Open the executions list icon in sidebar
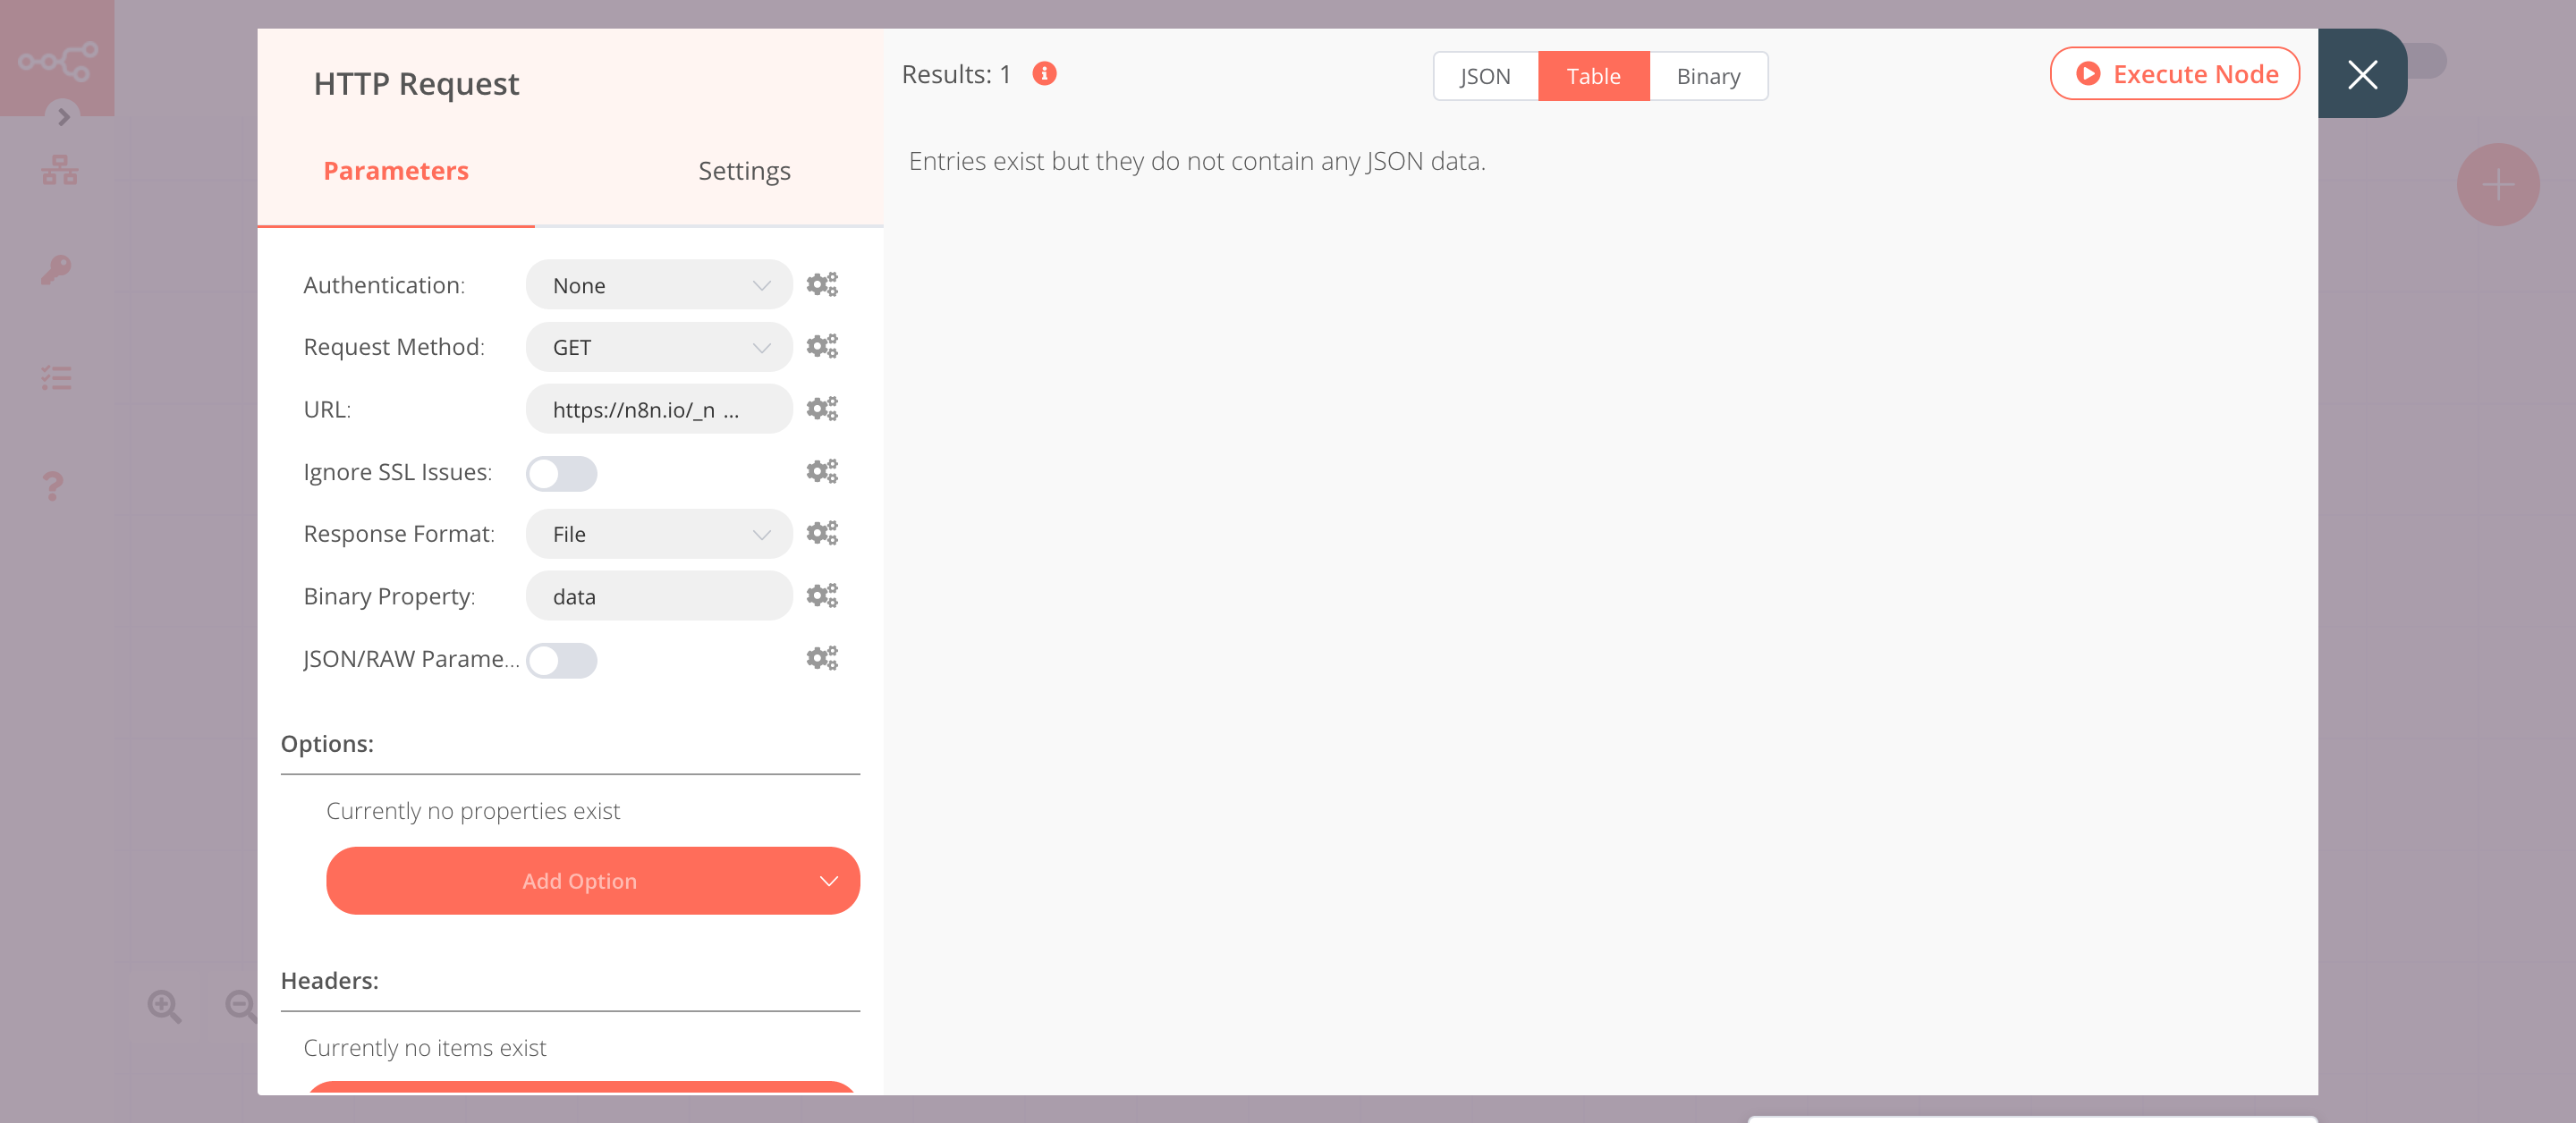2576x1123 pixels. pyautogui.click(x=57, y=377)
